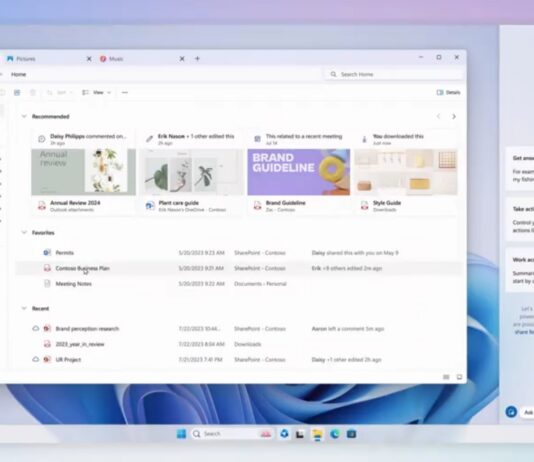The height and width of the screenshot is (462, 534).
Task: Click the blue toolbar icon beside Delete
Action: (x=17, y=93)
